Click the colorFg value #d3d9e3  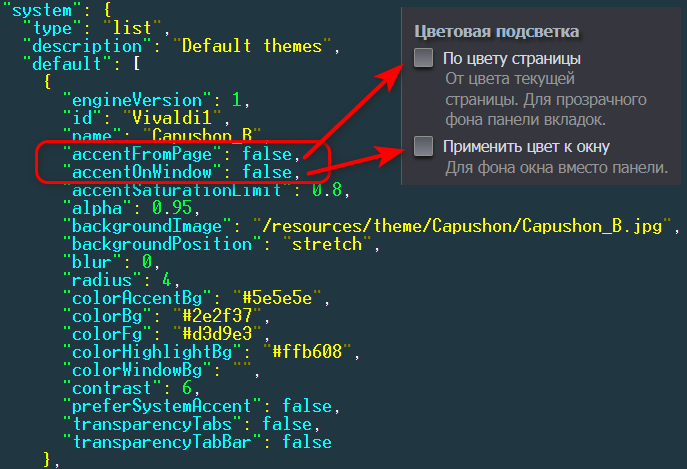217,334
